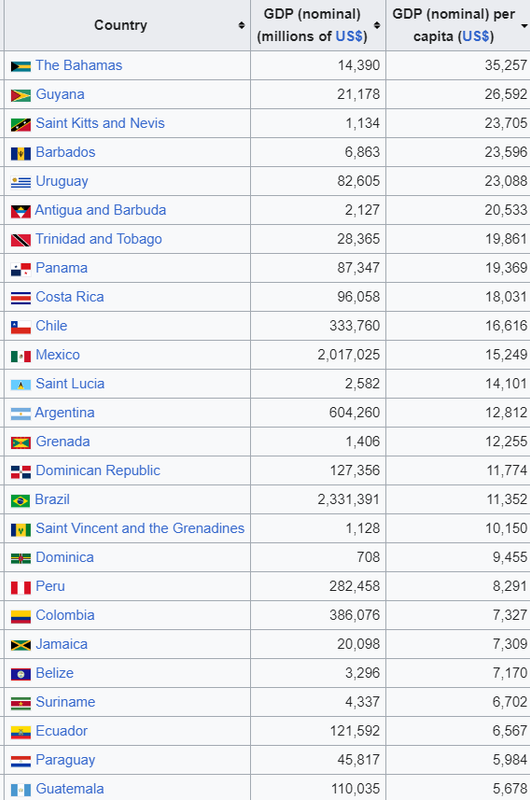The image size is (530, 800).
Task: Open the Suriname country link
Action: click(65, 702)
